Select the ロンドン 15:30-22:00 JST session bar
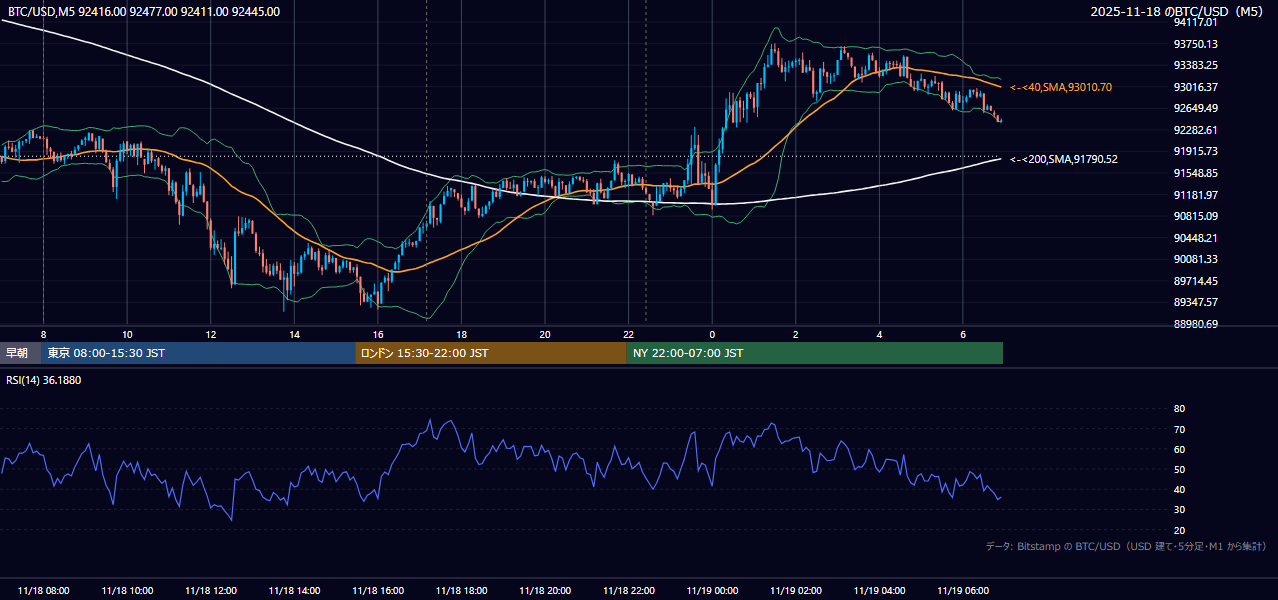Image resolution: width=1278 pixels, height=600 pixels. [x=491, y=353]
